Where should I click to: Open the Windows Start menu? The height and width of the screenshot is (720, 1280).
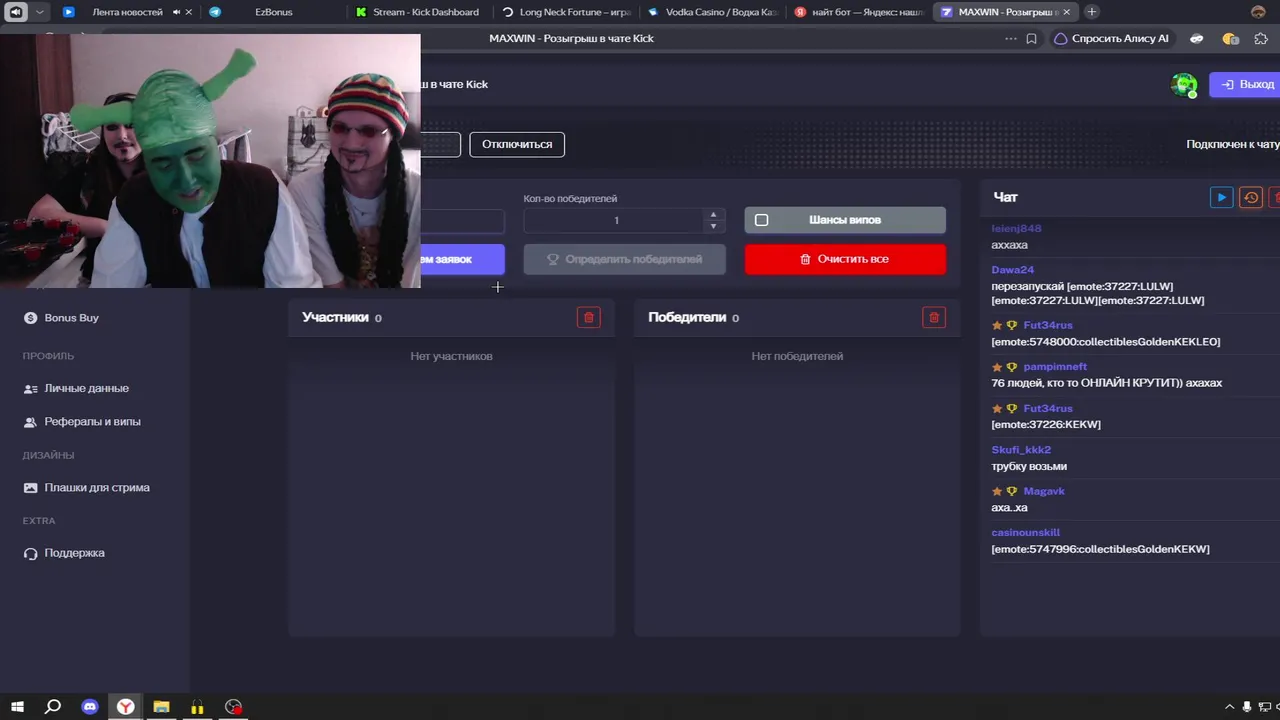[x=17, y=707]
